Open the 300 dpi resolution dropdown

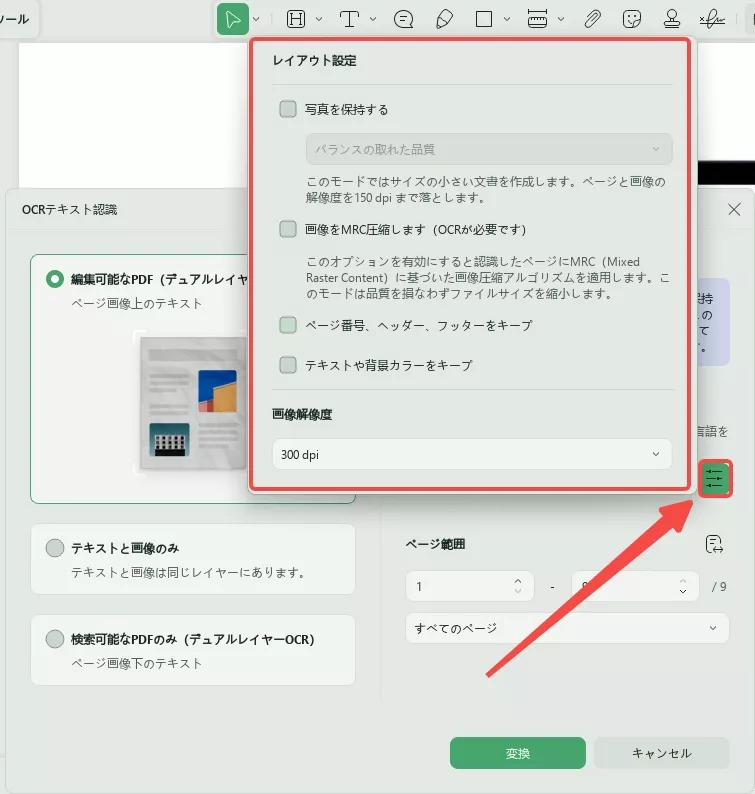pyautogui.click(x=472, y=454)
